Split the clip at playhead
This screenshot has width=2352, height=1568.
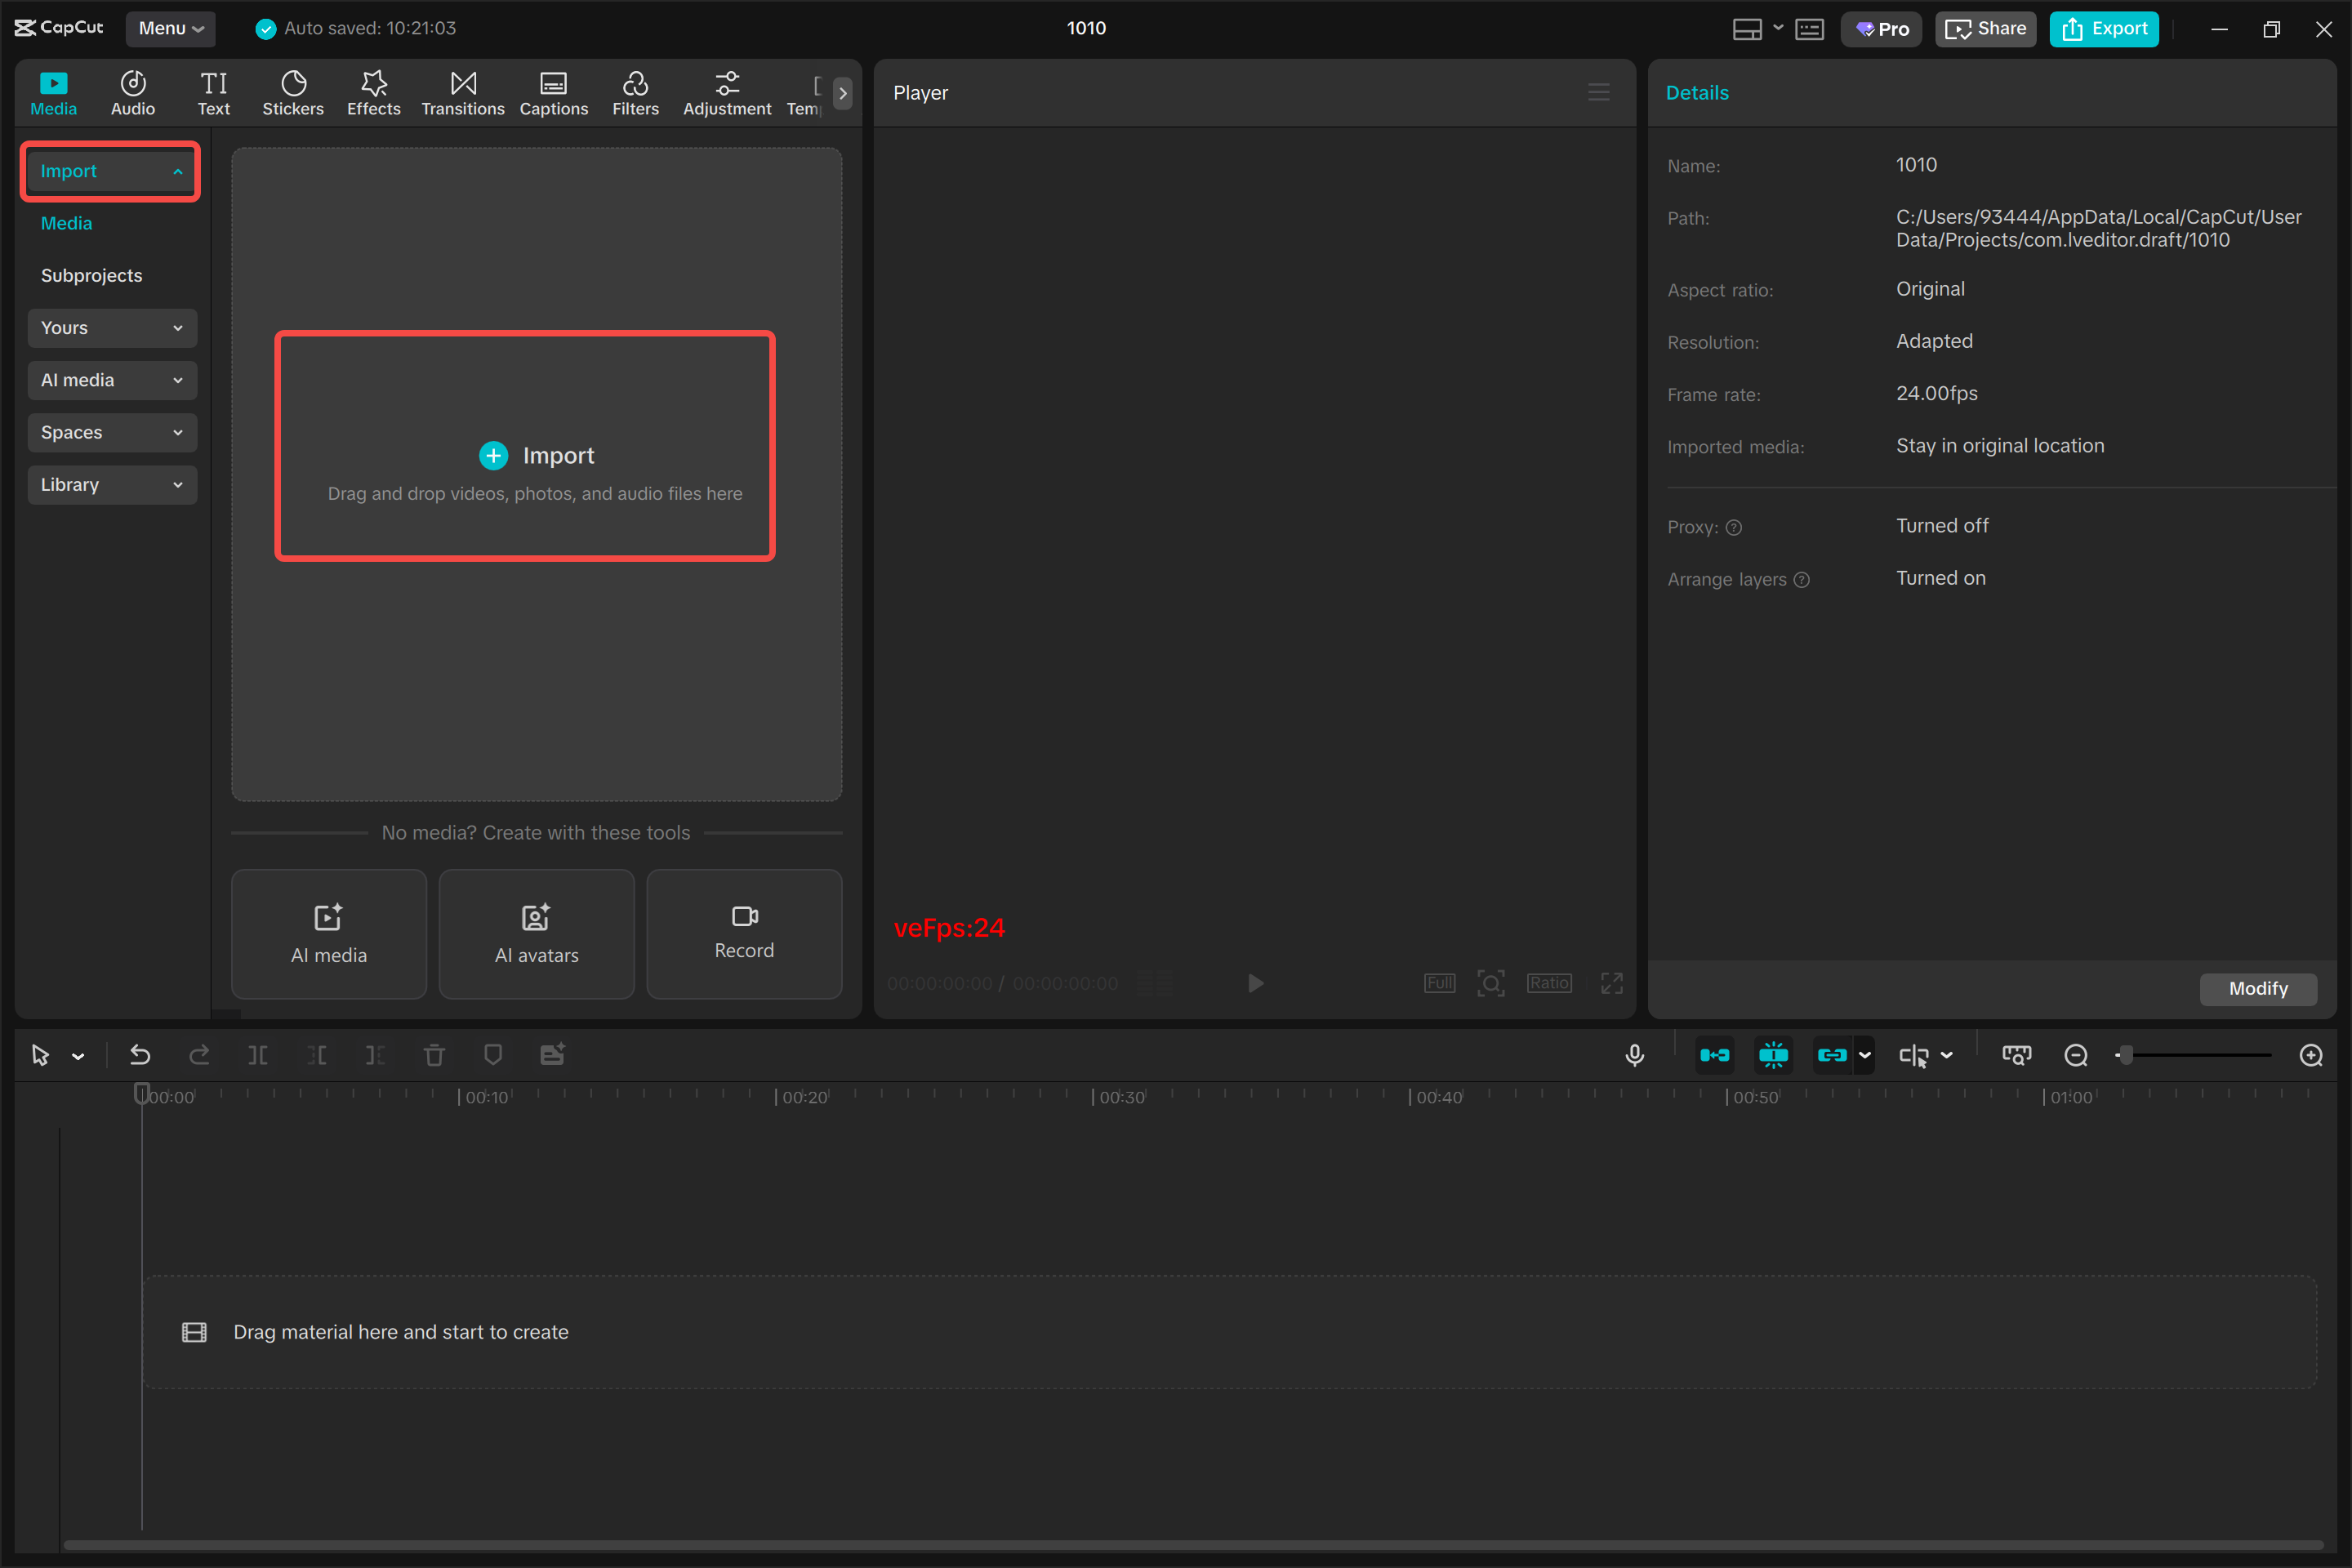[258, 1055]
